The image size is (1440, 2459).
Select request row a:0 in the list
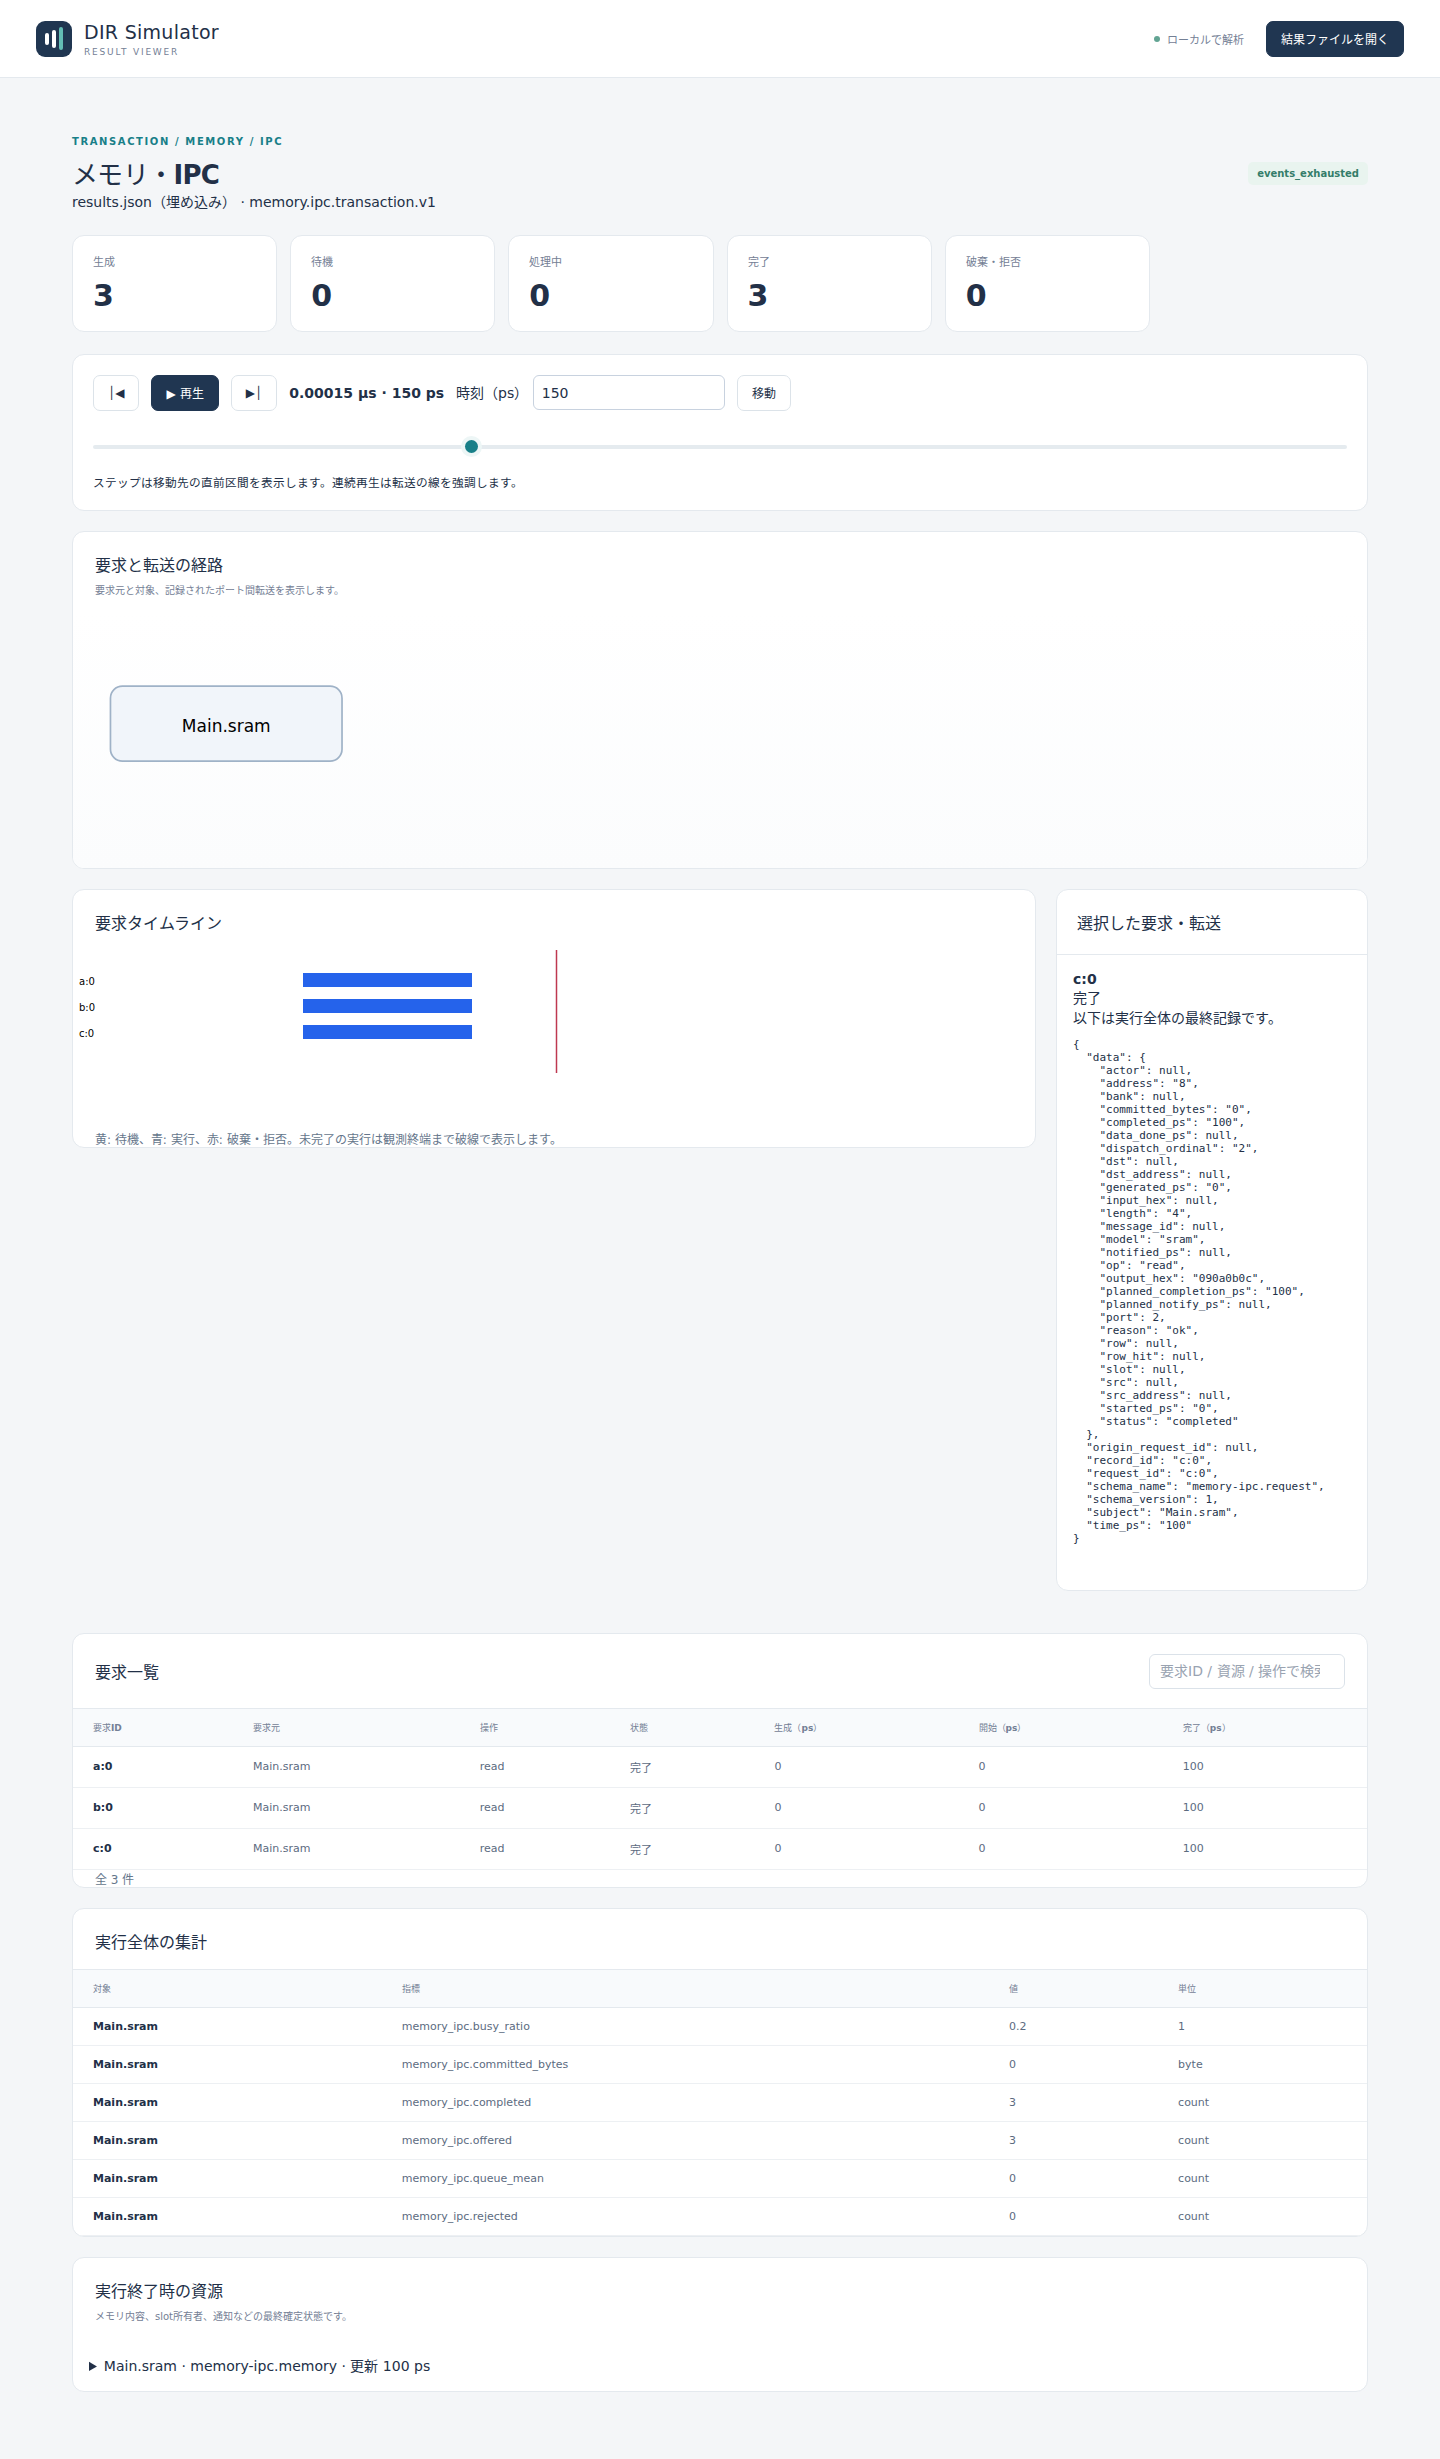click(720, 1767)
